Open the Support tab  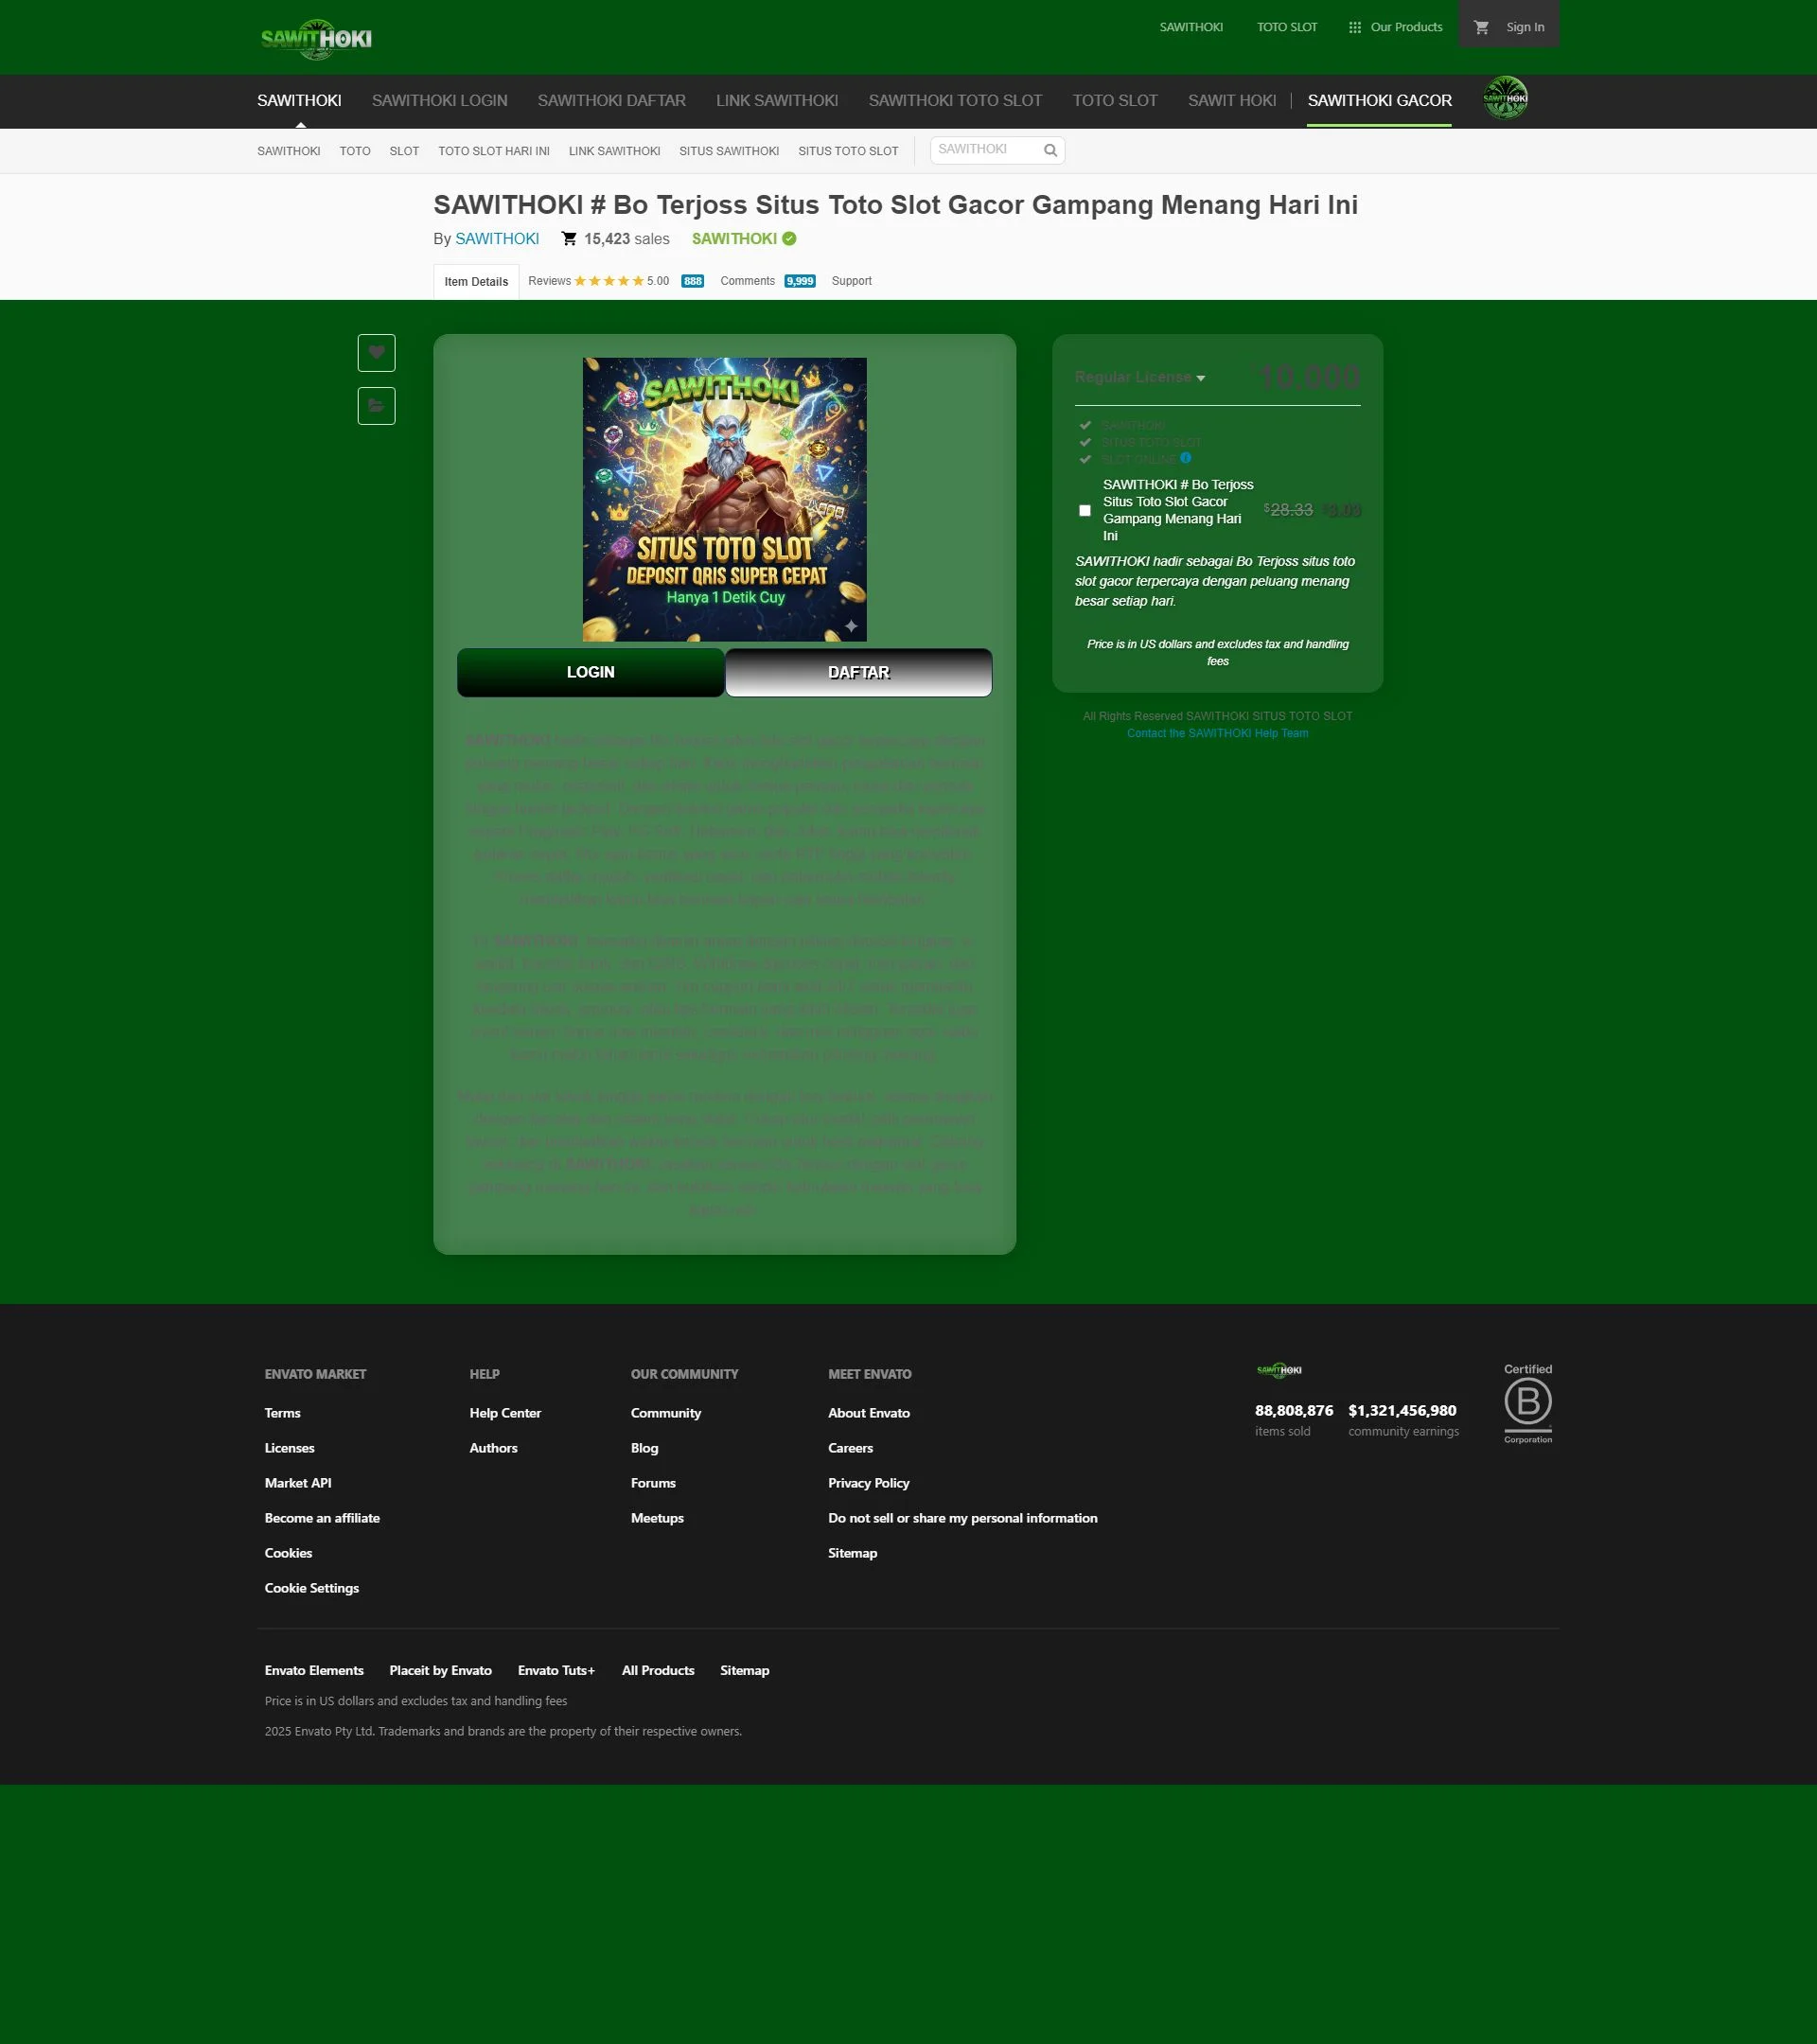click(851, 281)
